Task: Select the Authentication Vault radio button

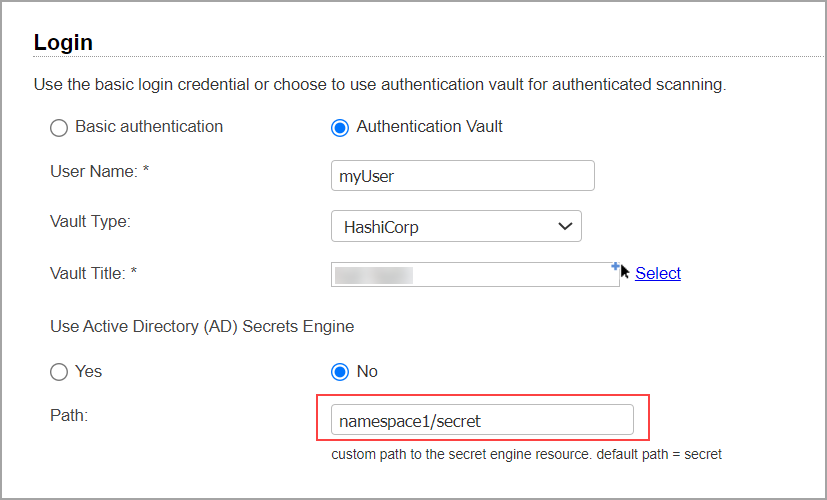Action: [340, 128]
